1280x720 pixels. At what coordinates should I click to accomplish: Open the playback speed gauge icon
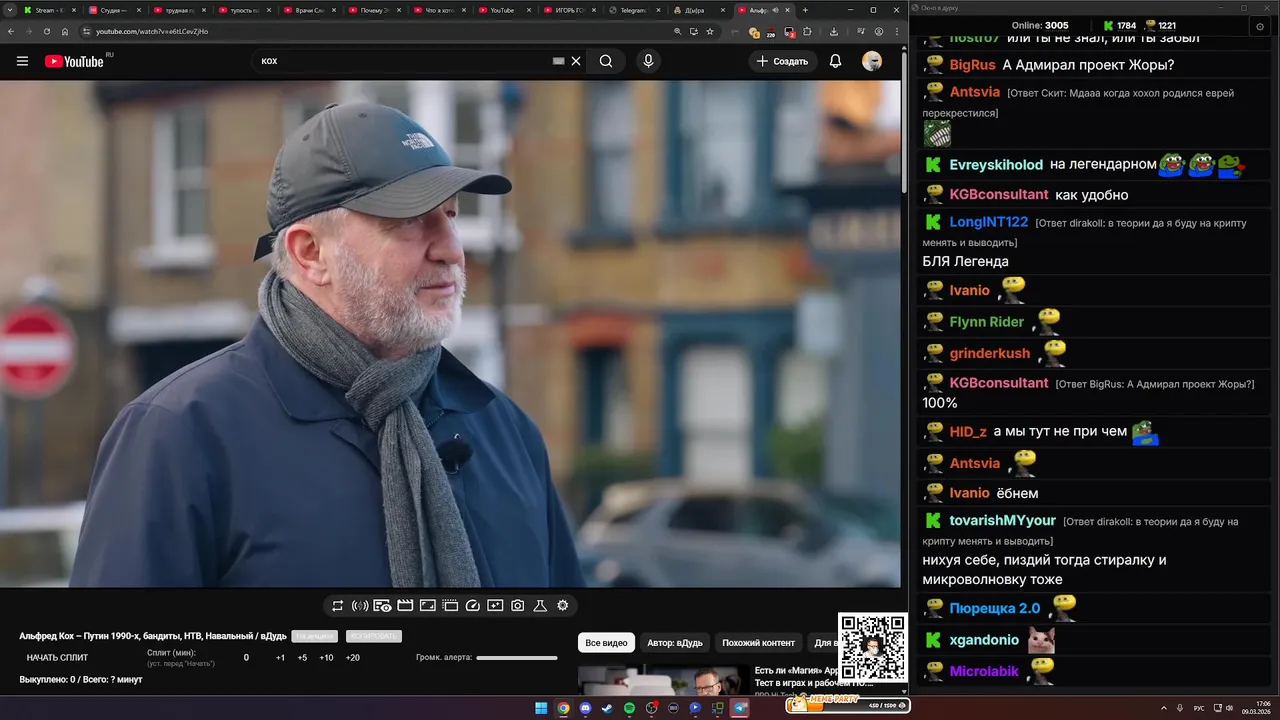pos(473,606)
